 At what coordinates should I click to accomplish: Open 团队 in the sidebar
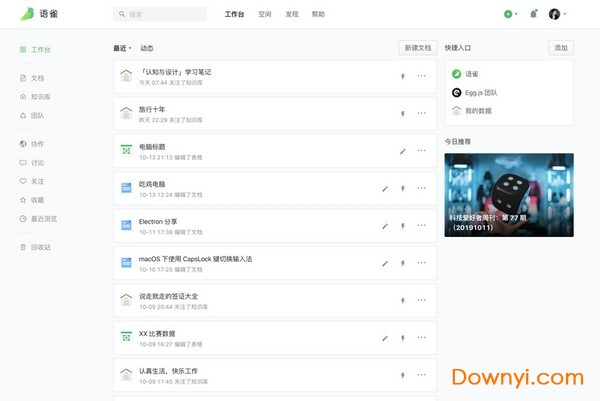coord(32,116)
